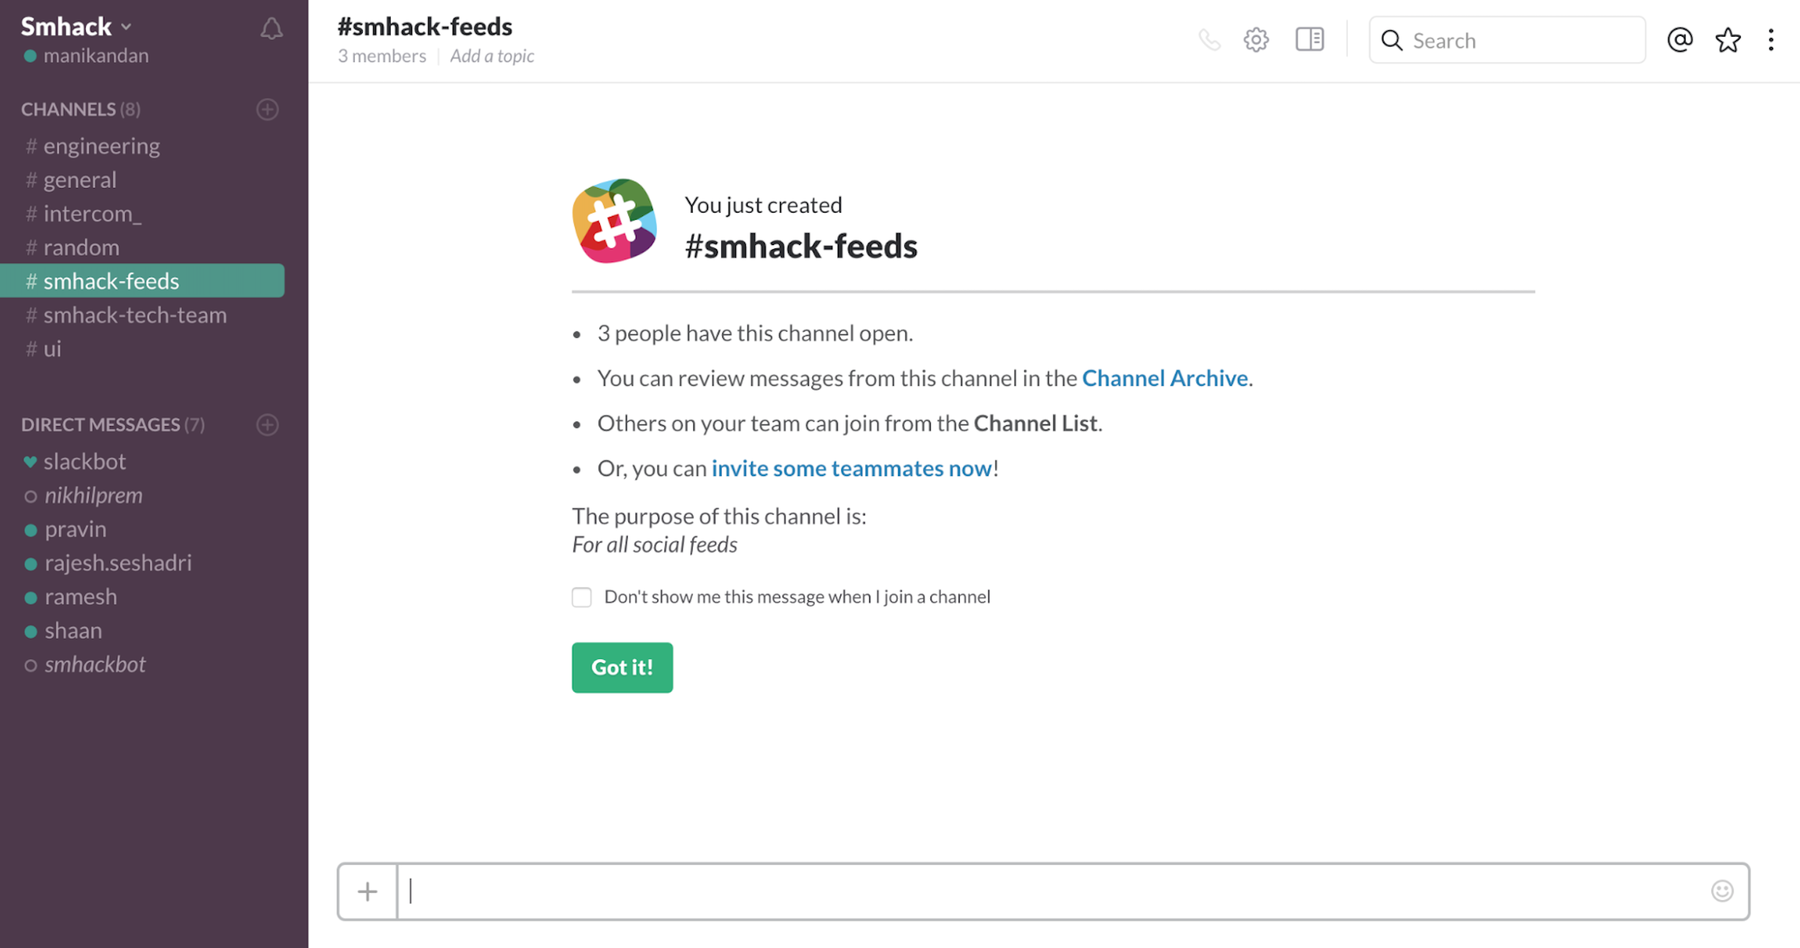Attach a file using the plus icon
The width and height of the screenshot is (1800, 948).
coord(367,891)
